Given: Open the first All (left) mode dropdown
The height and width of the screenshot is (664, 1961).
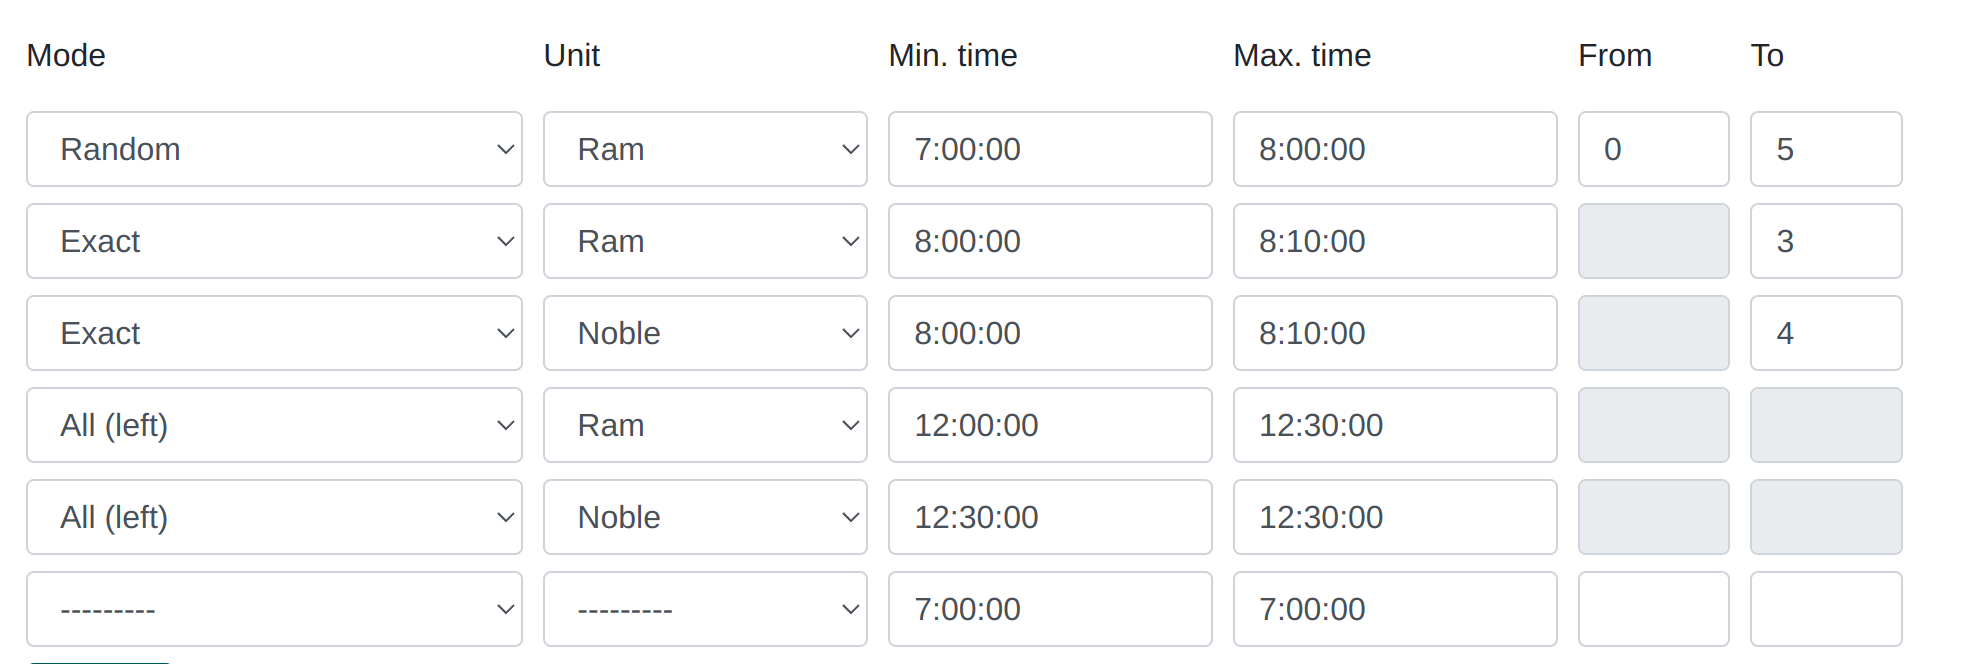Looking at the screenshot, I should [x=274, y=425].
